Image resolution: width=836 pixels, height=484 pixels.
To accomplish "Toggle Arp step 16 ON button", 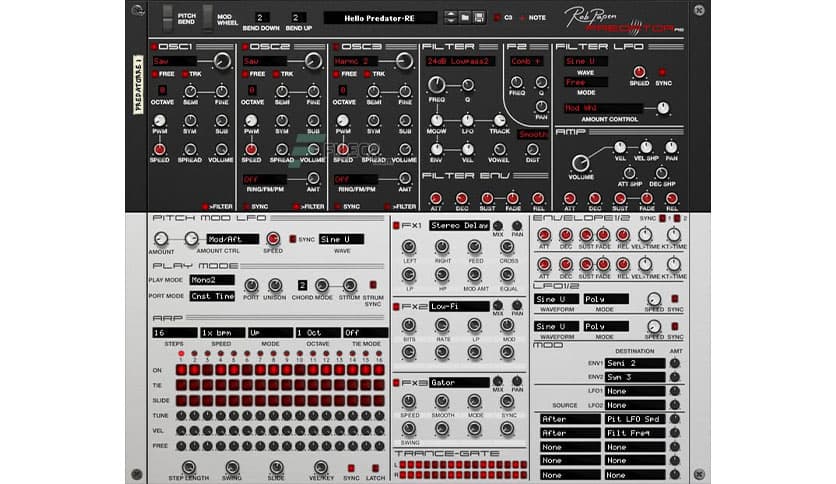I will 379,370.
